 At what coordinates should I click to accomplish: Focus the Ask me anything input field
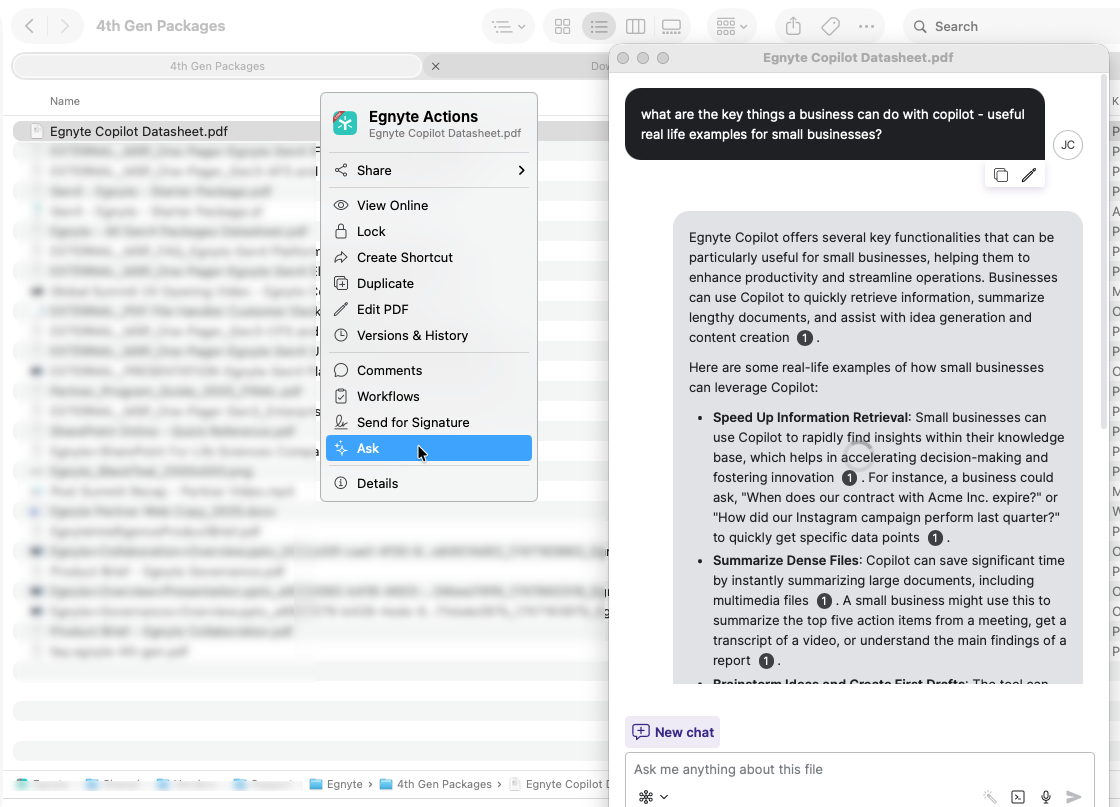pos(859,769)
